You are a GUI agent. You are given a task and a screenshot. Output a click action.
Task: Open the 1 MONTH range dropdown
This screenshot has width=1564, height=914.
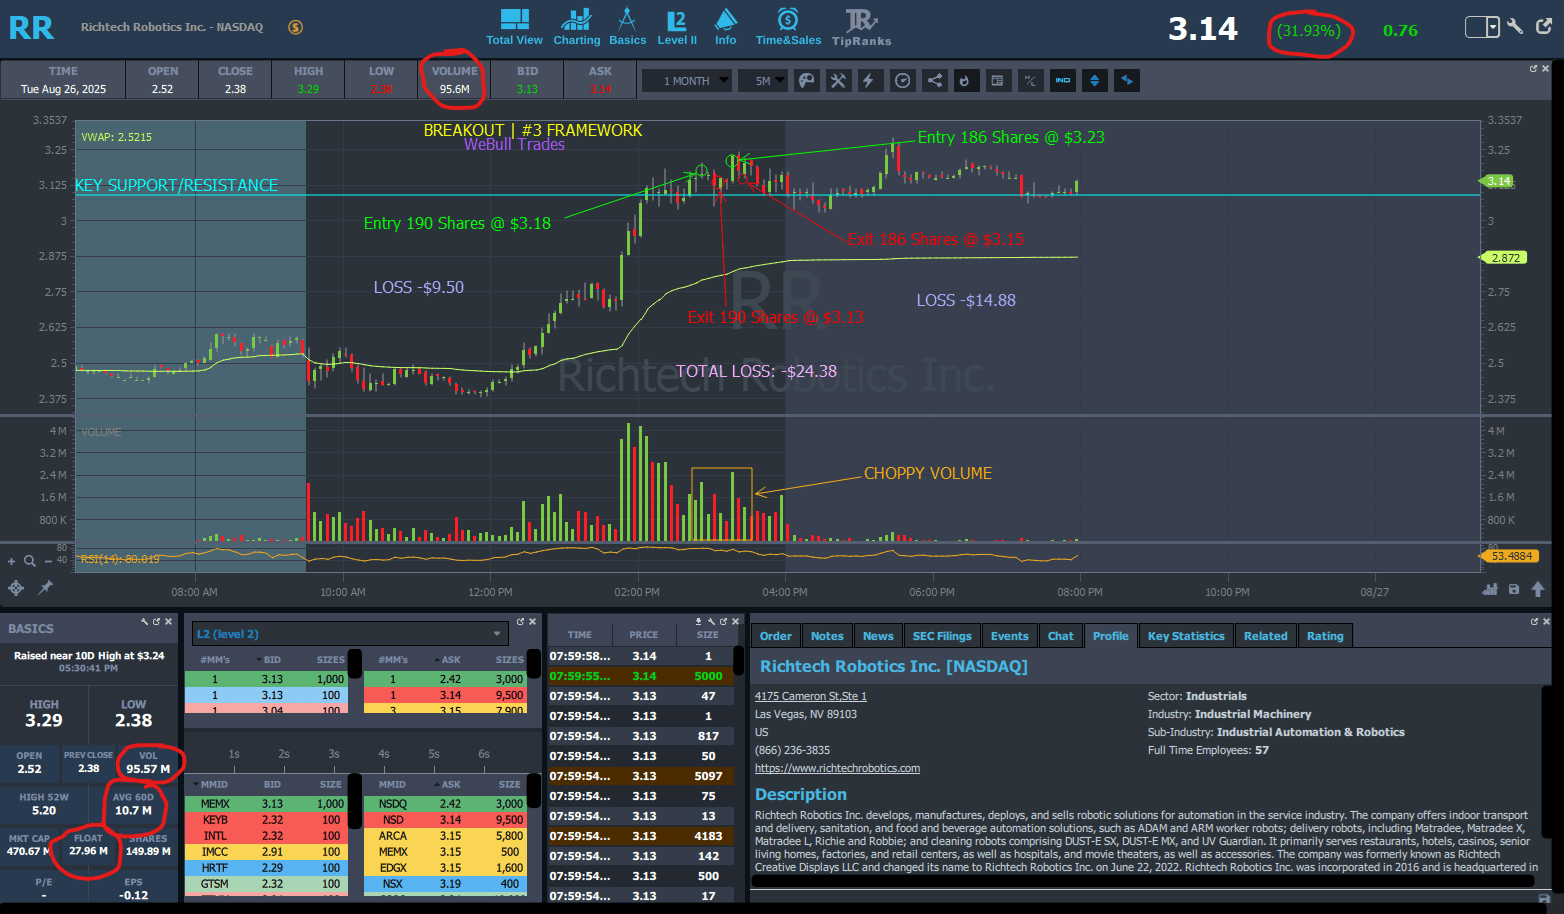click(686, 81)
